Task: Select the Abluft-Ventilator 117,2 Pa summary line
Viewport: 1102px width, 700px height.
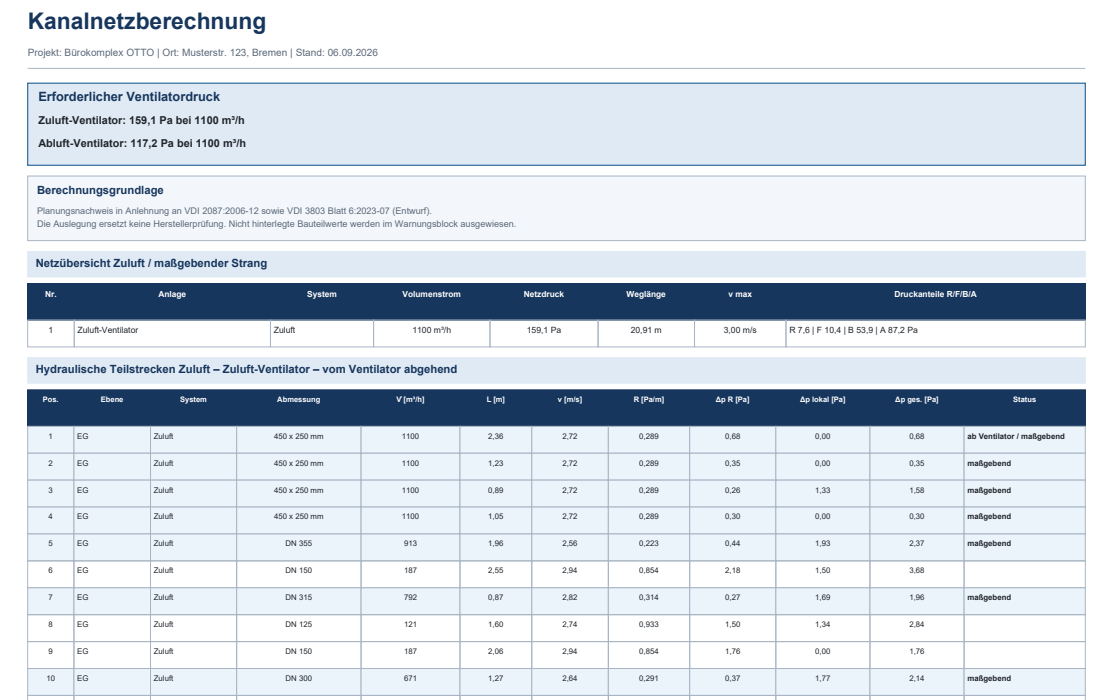Action: (x=142, y=143)
